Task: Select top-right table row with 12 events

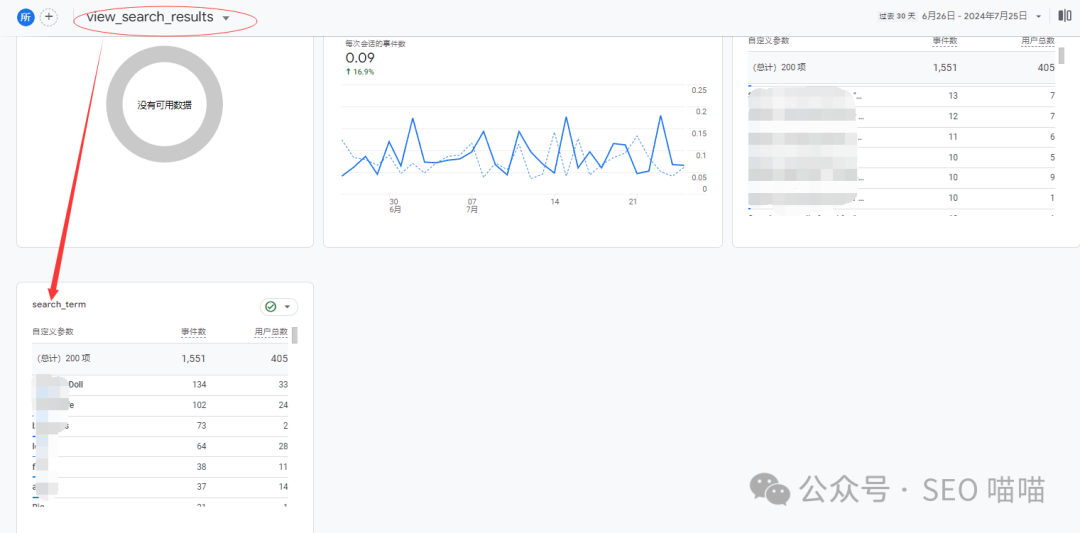Action: click(902, 116)
